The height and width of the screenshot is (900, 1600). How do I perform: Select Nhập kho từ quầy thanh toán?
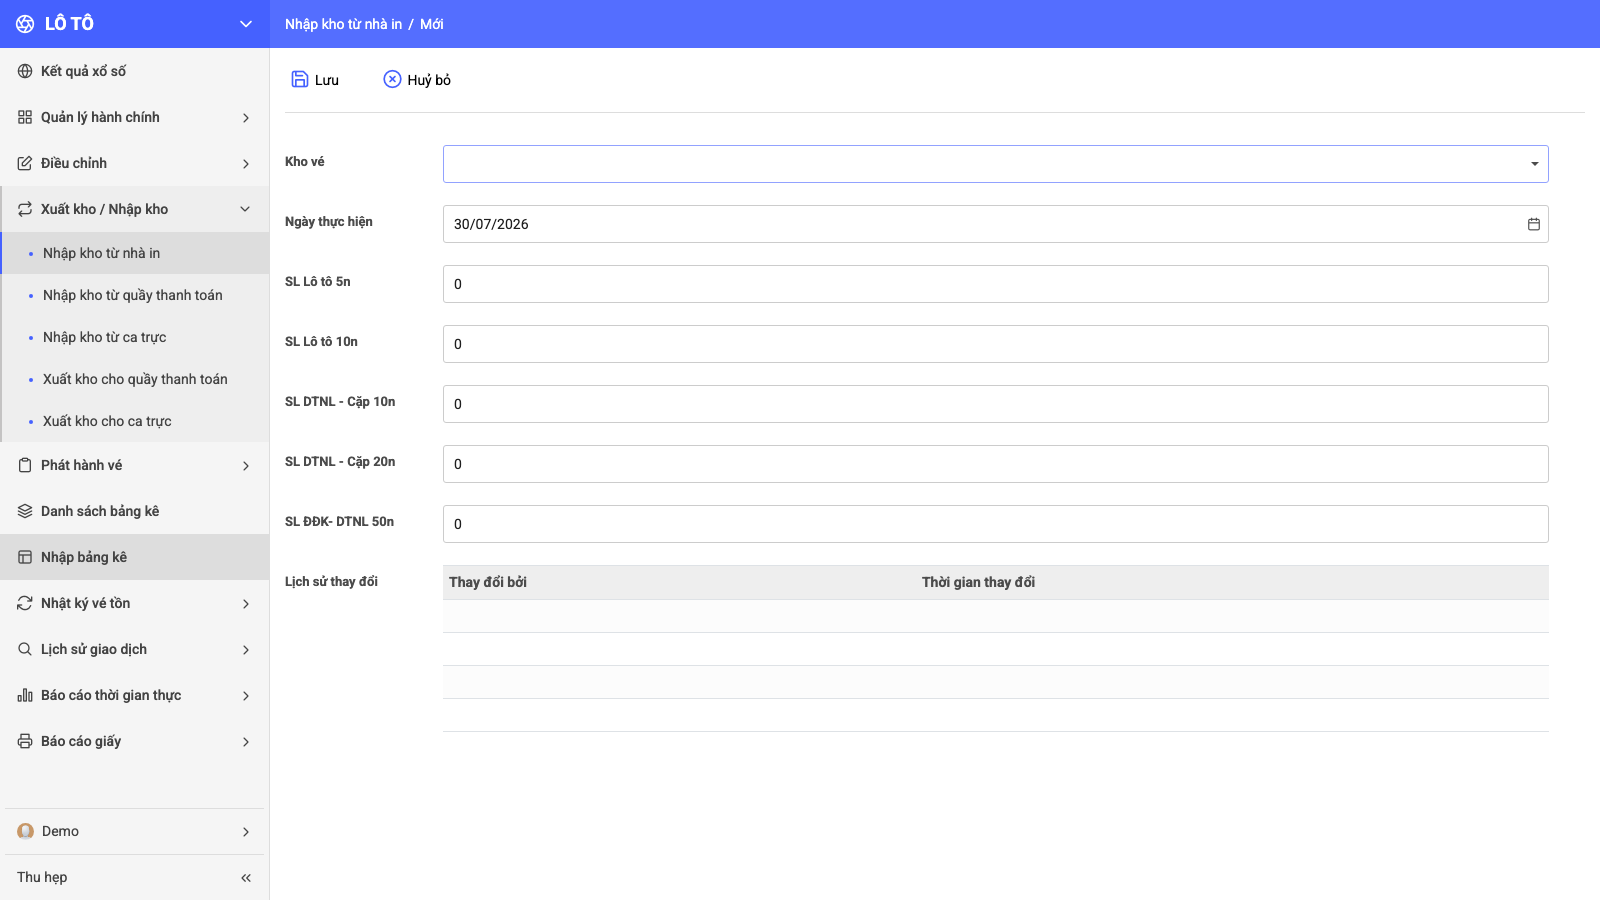click(x=135, y=295)
